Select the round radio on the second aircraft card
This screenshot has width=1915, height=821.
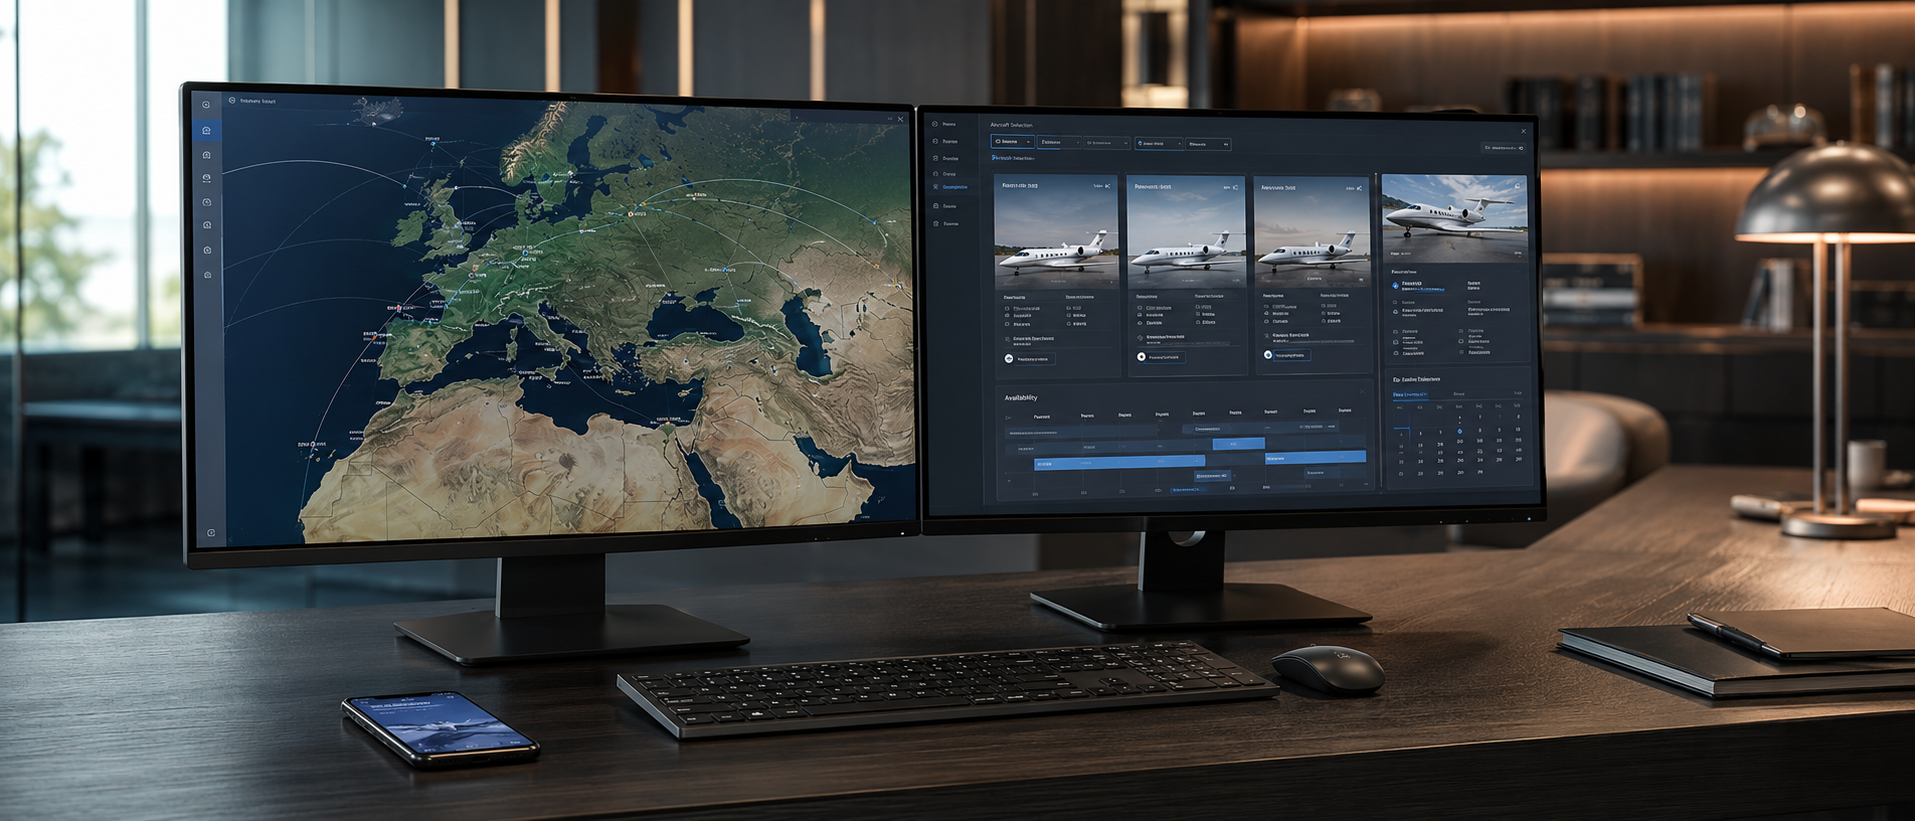[x=1141, y=356]
